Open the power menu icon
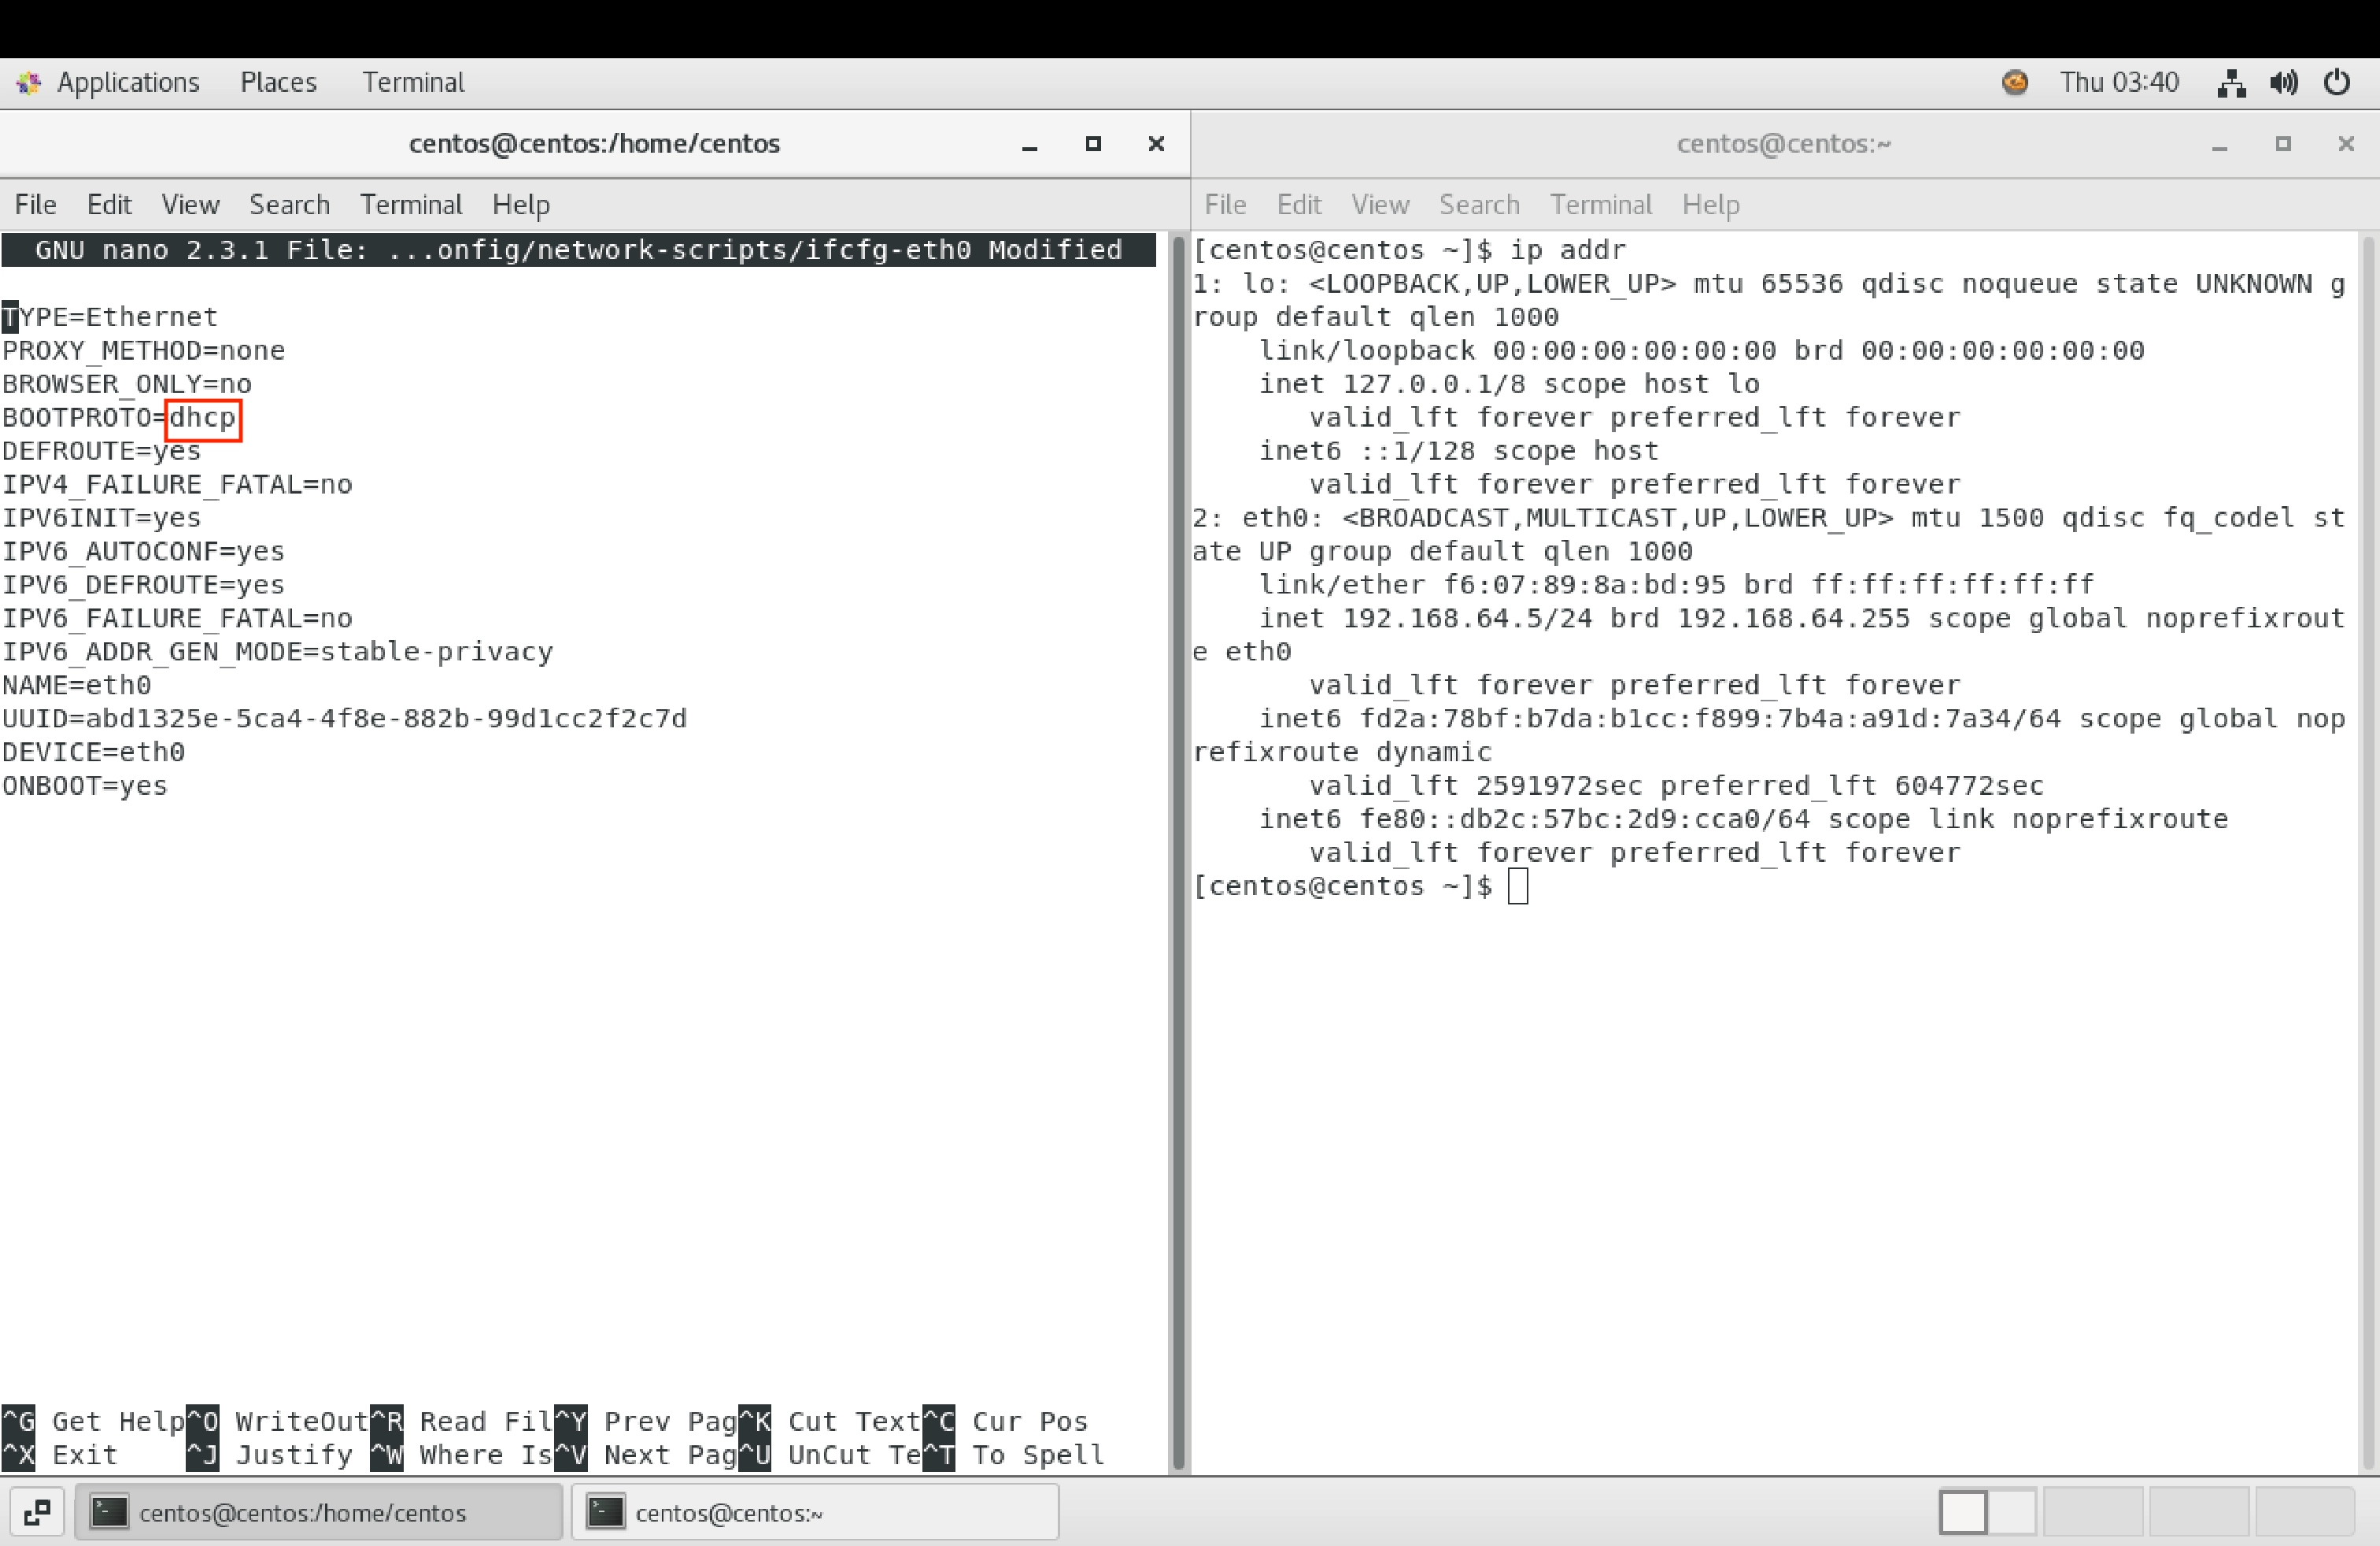 [2337, 83]
